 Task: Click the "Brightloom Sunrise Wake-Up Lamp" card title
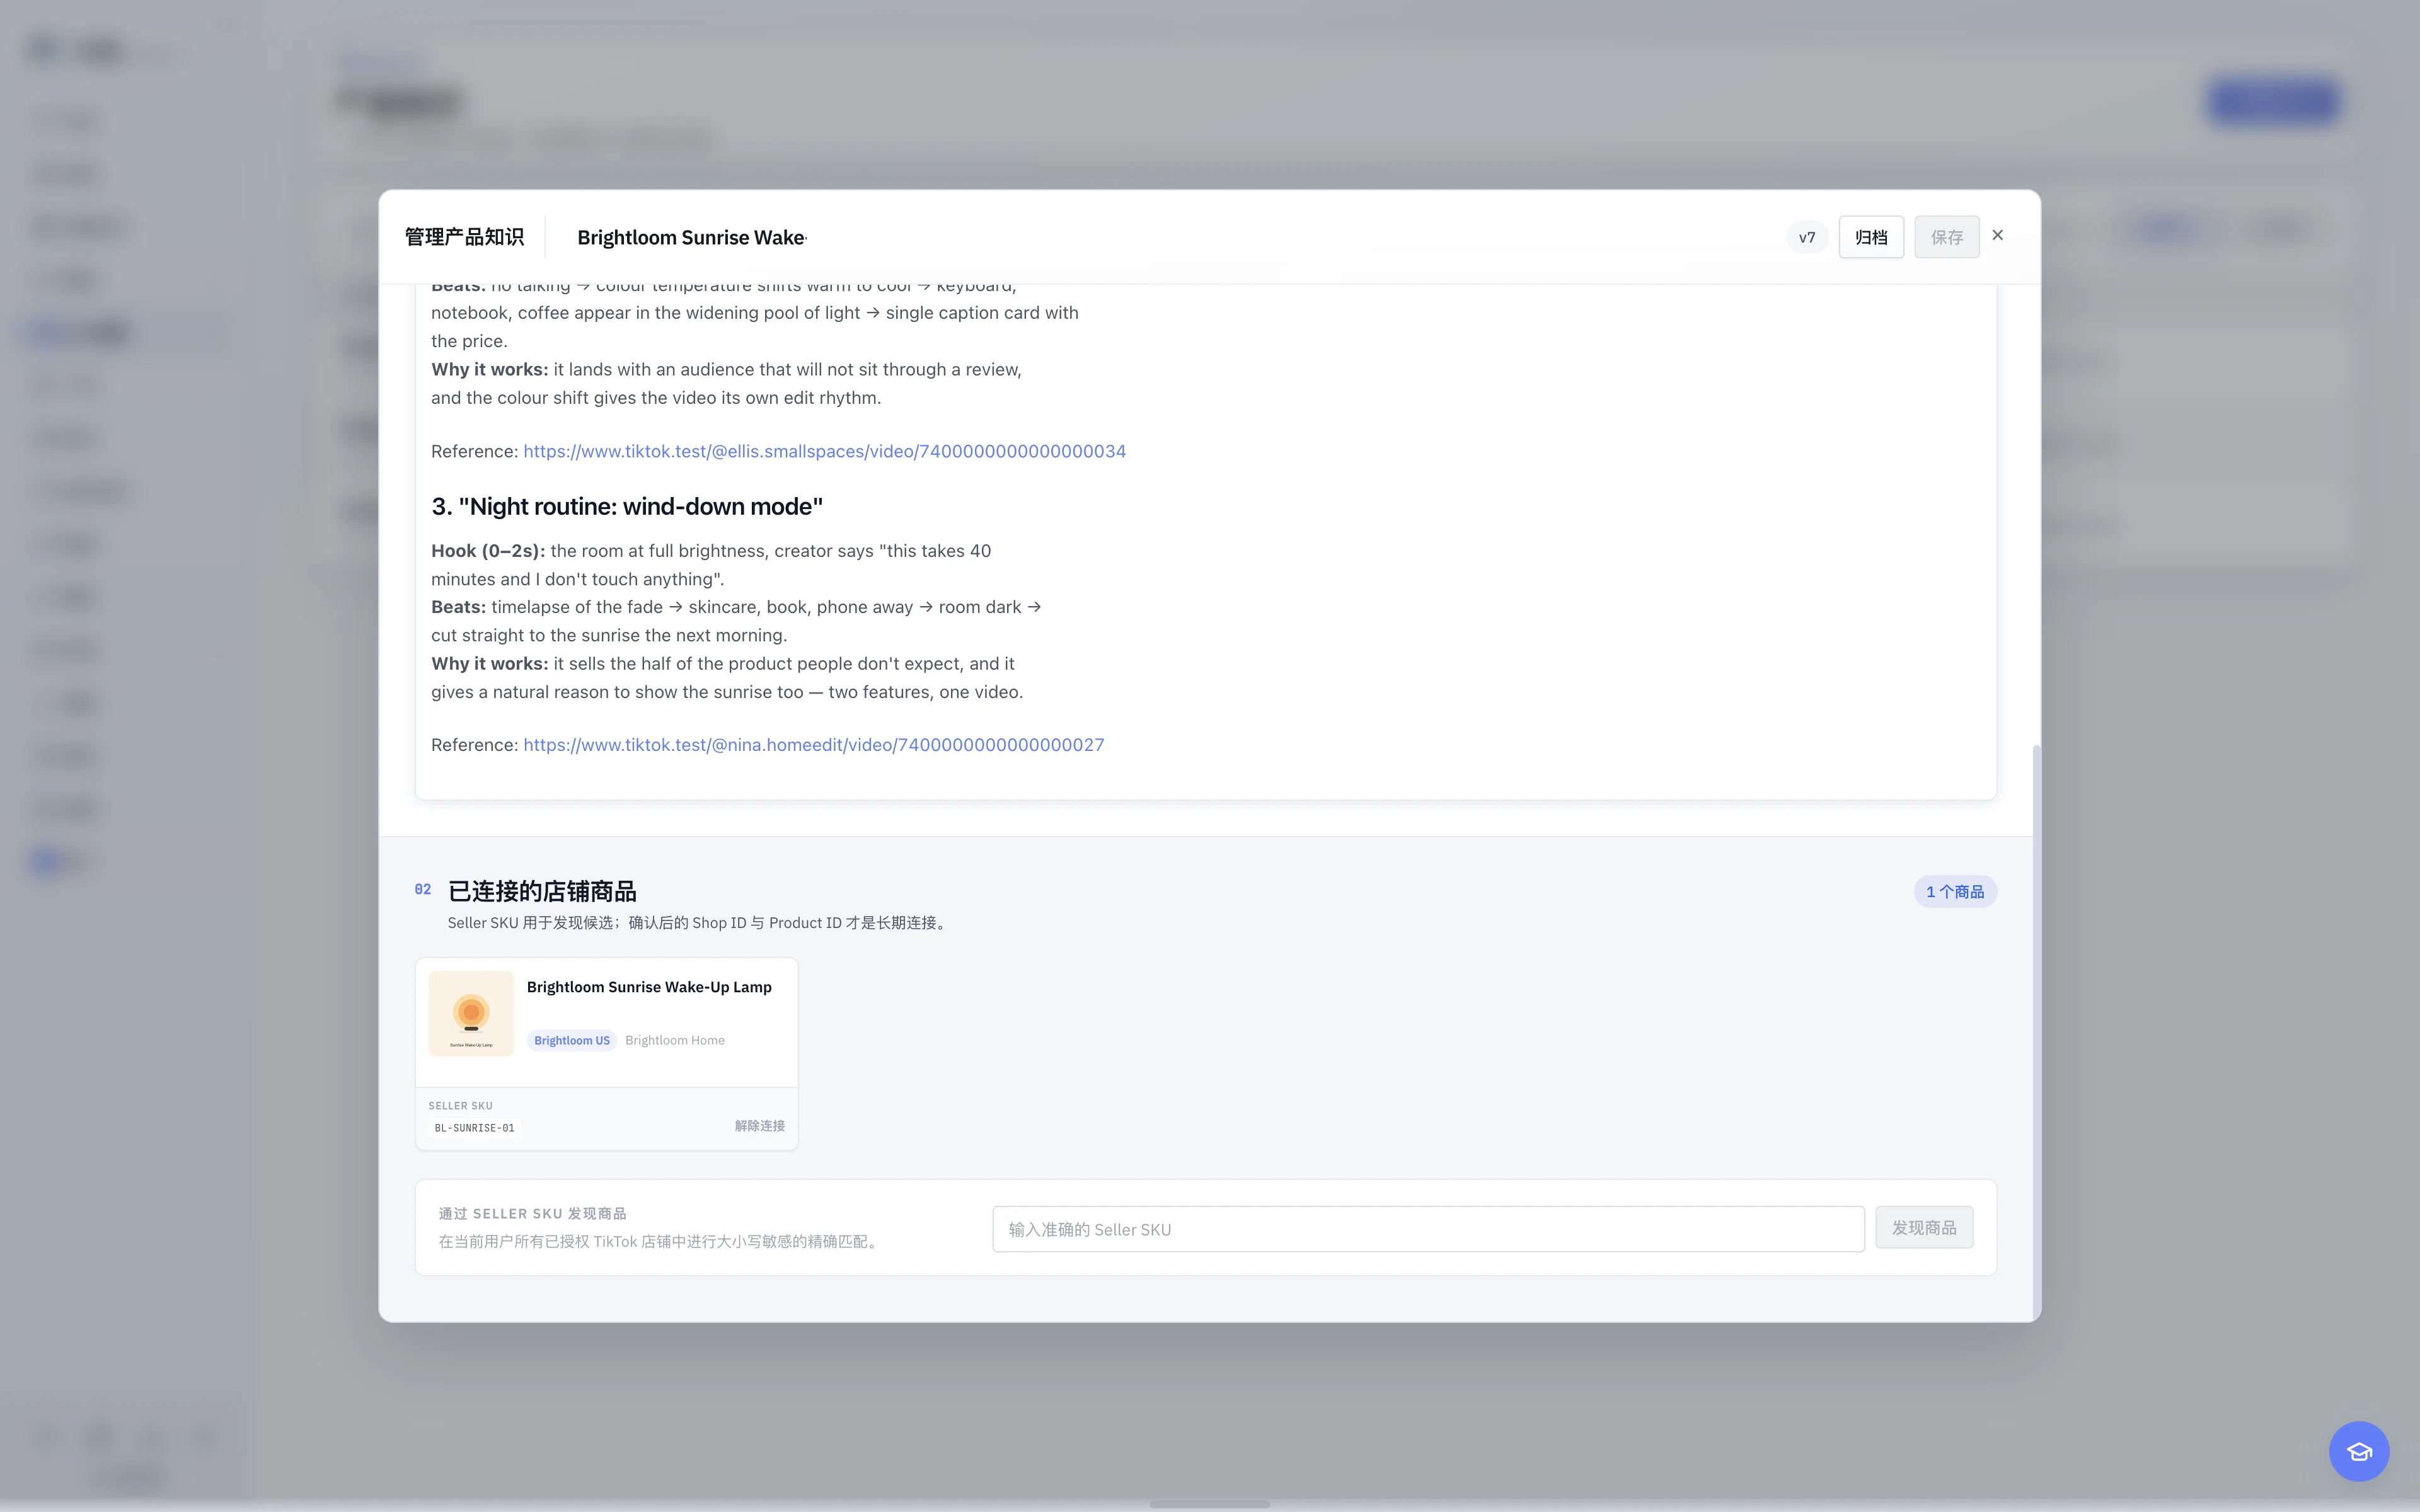pyautogui.click(x=649, y=987)
